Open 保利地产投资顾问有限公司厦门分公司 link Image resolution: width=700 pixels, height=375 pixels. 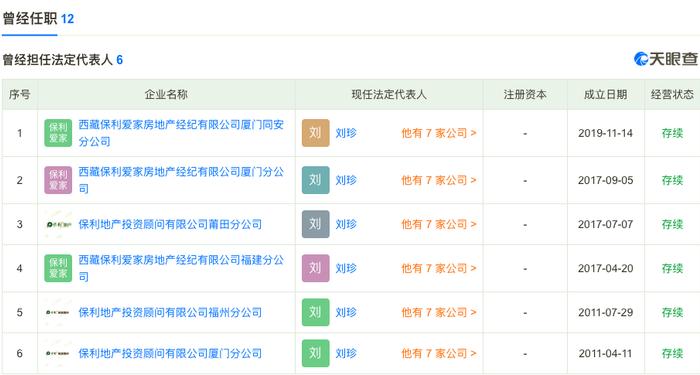click(x=170, y=354)
